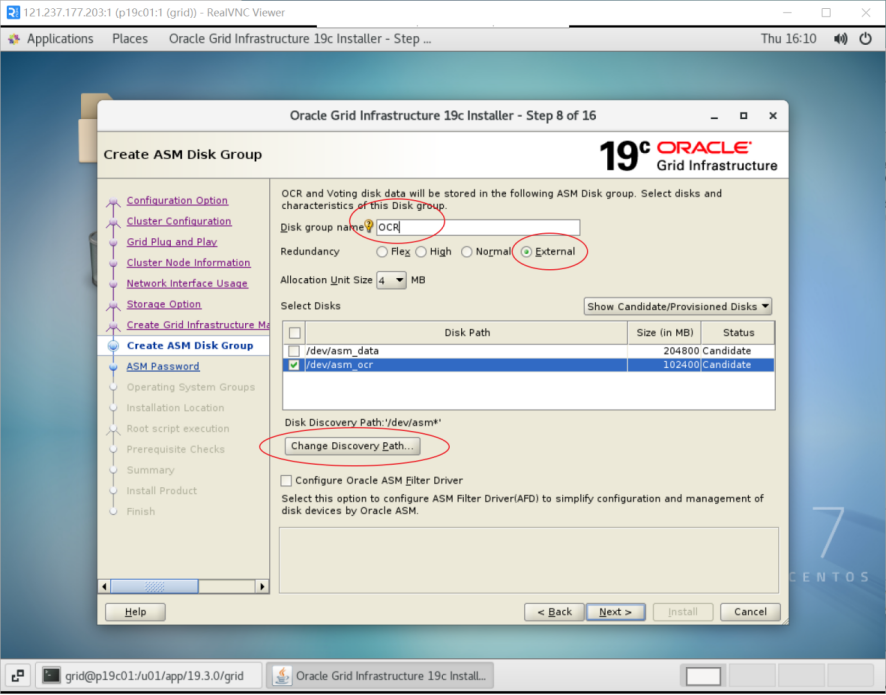886x695 pixels.
Task: Open the Cluster Configuration step link
Action: (x=179, y=221)
